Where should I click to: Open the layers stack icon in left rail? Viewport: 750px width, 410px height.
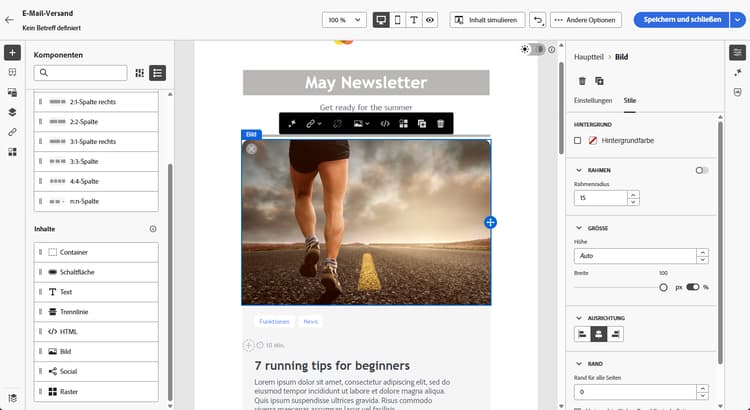(x=12, y=112)
